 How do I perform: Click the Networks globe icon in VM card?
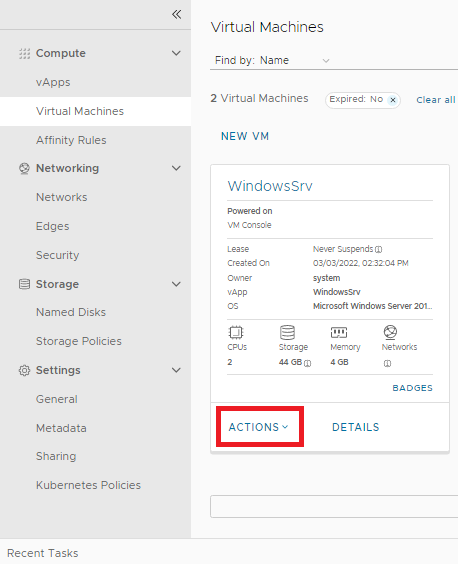pyautogui.click(x=390, y=332)
